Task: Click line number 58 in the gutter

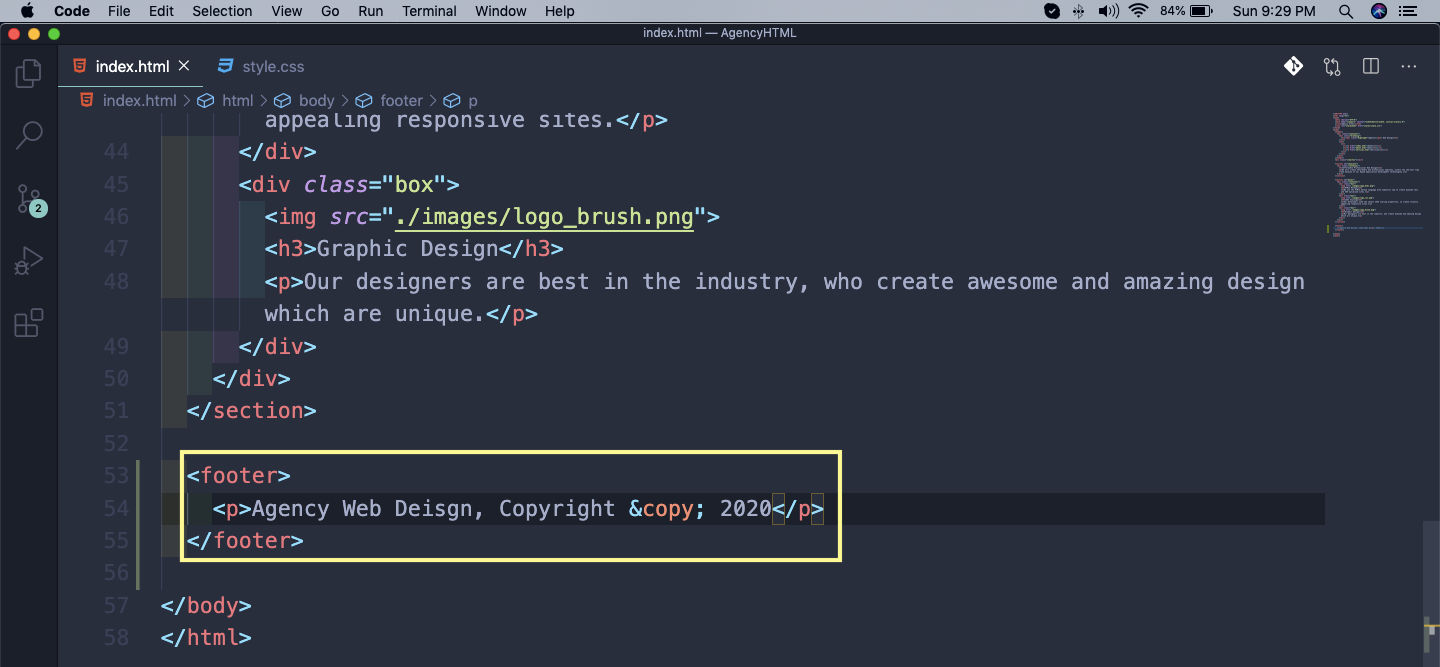Action: click(x=116, y=638)
